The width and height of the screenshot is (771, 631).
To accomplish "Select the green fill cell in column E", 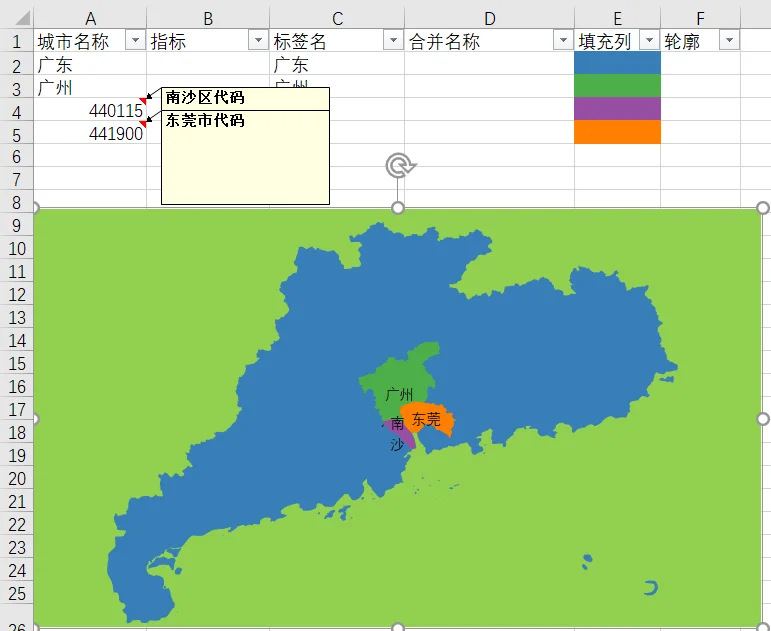I will pos(617,86).
